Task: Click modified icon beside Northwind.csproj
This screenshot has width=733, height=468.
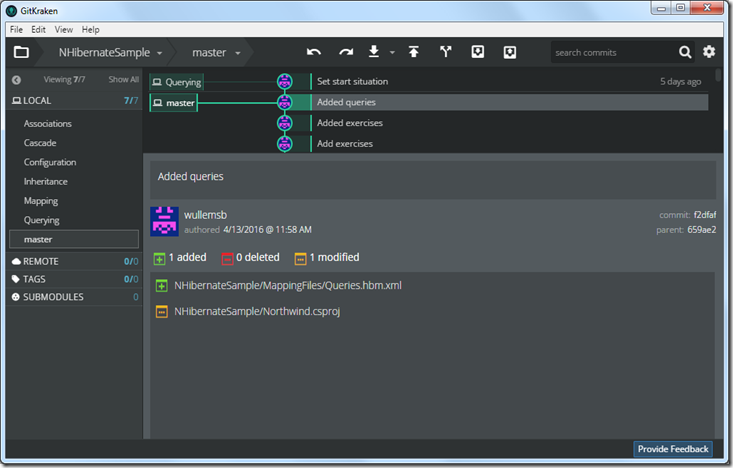Action: pyautogui.click(x=162, y=311)
